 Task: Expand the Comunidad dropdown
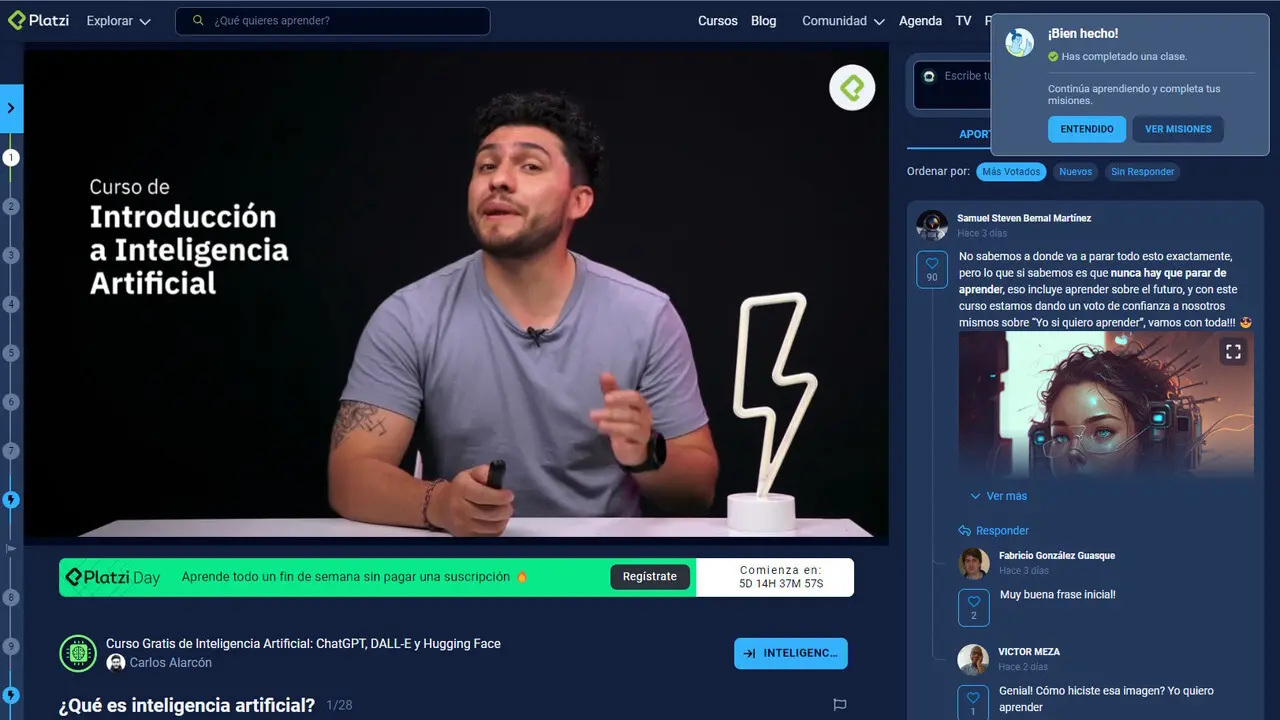point(843,21)
